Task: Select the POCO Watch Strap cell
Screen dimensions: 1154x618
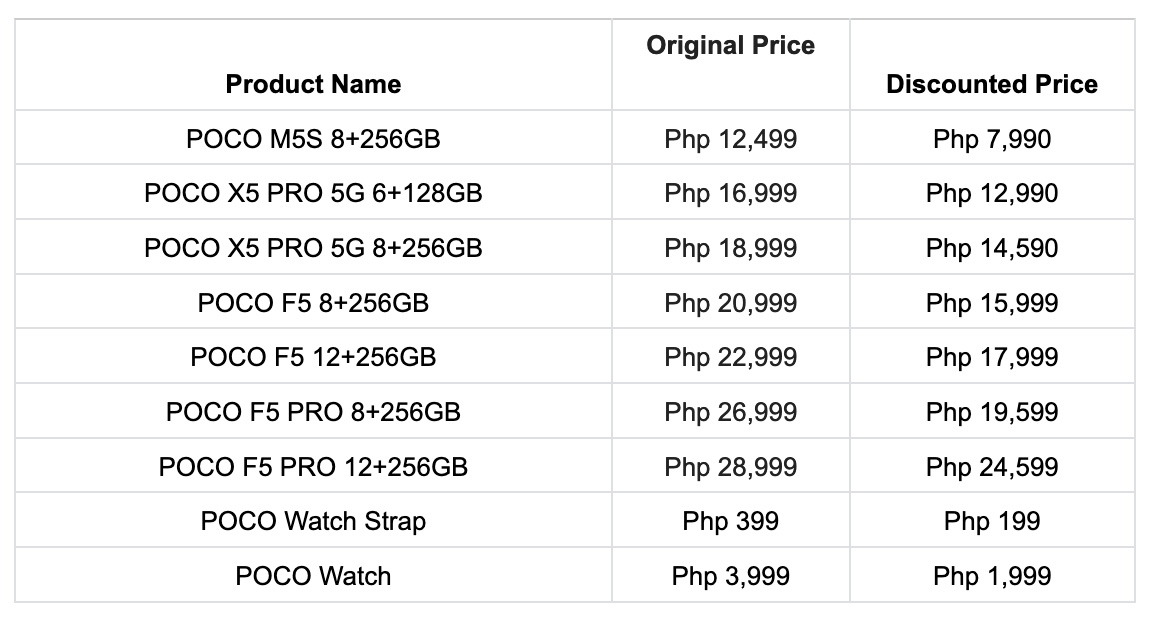Action: pos(314,521)
